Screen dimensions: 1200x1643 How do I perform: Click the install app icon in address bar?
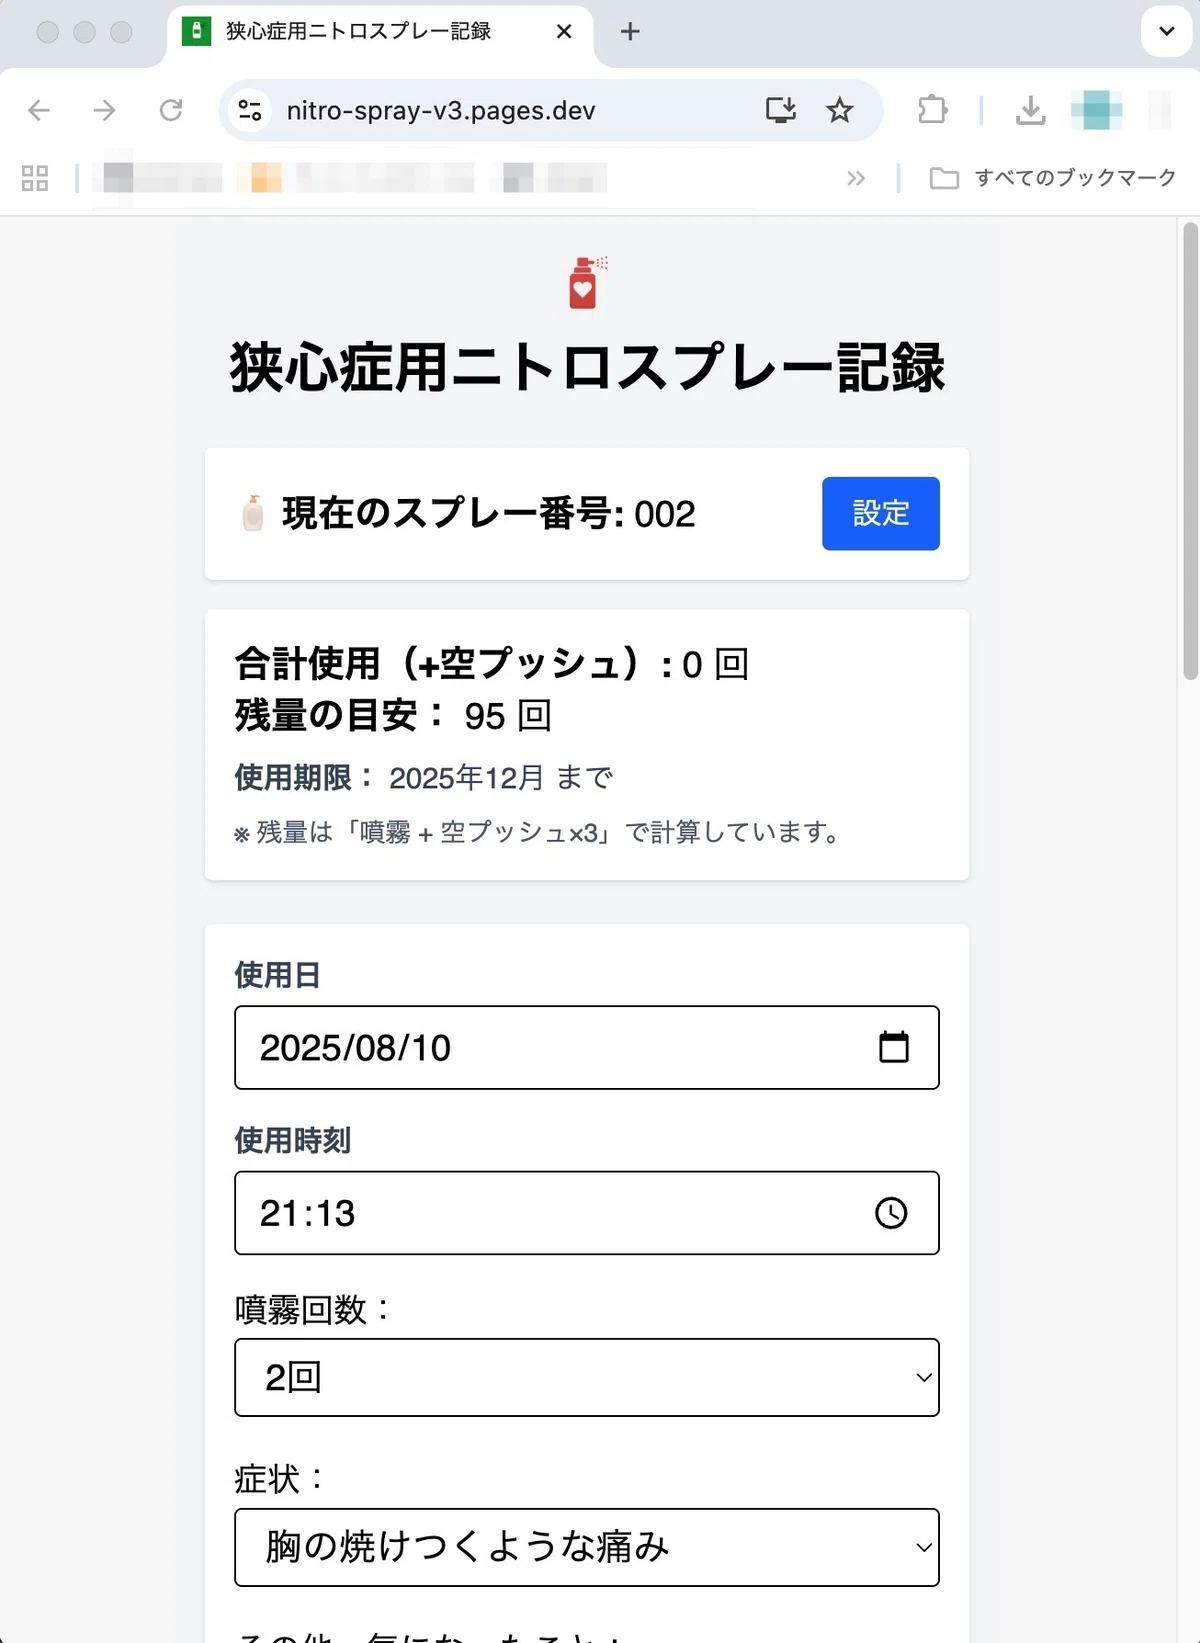click(x=780, y=110)
